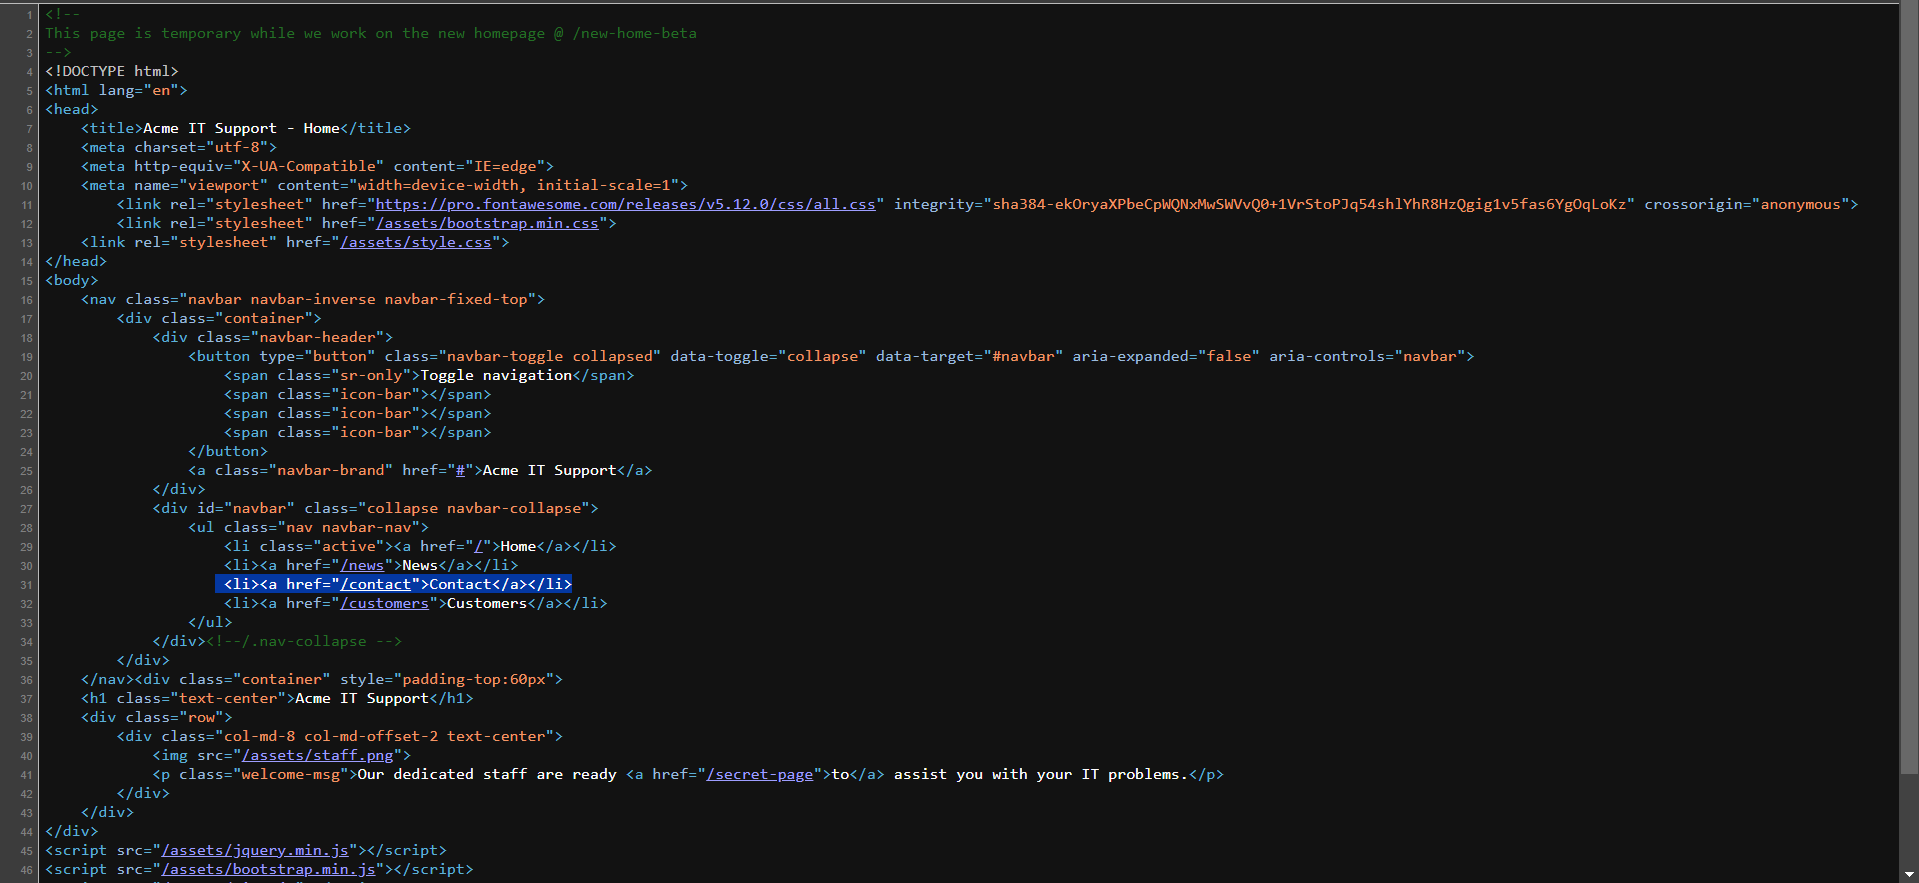Image resolution: width=1919 pixels, height=883 pixels.
Task: Open the /news link
Action: tap(362, 565)
